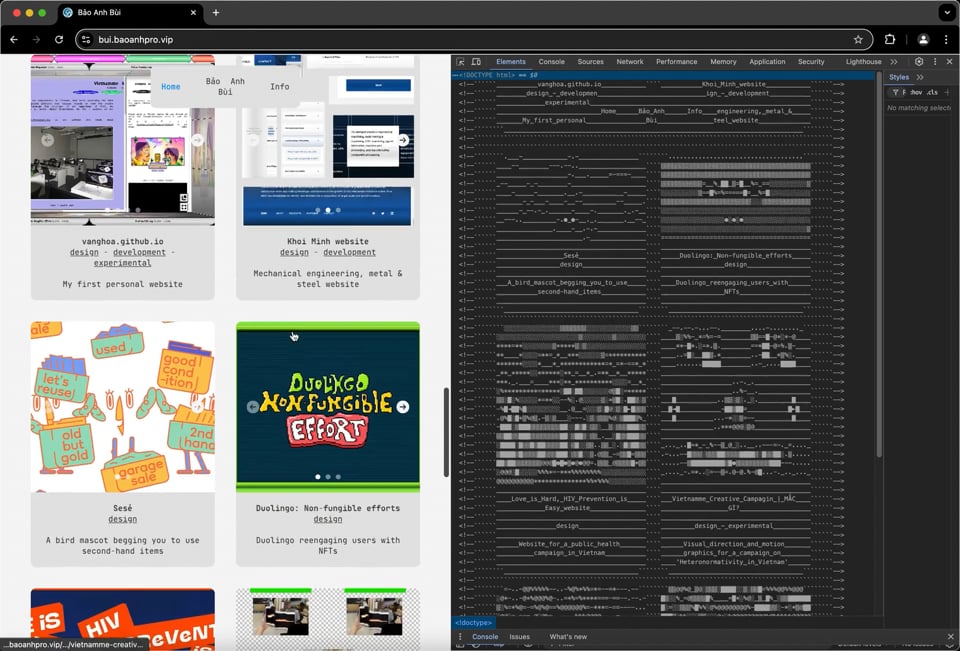Select the <!doctype> breadcrumb in DevTools

pos(473,622)
